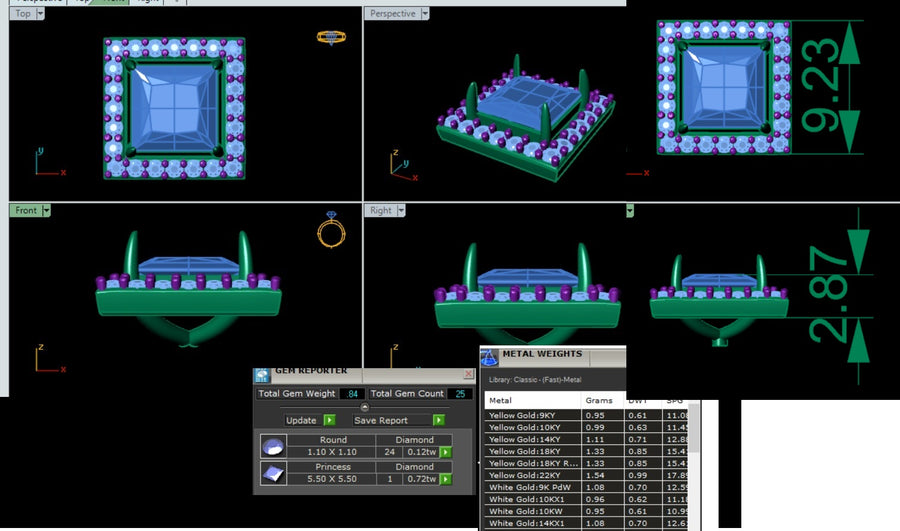Viewport: 900px width, 531px height.
Task: Click the Metal column header
Action: (533, 400)
